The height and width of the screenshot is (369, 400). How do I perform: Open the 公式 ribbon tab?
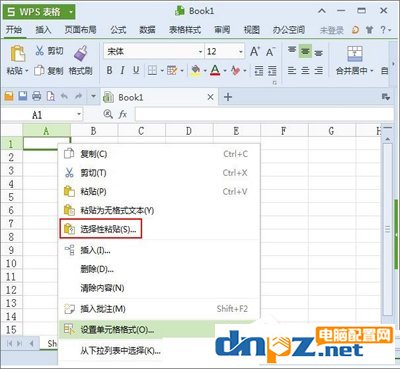coord(118,30)
